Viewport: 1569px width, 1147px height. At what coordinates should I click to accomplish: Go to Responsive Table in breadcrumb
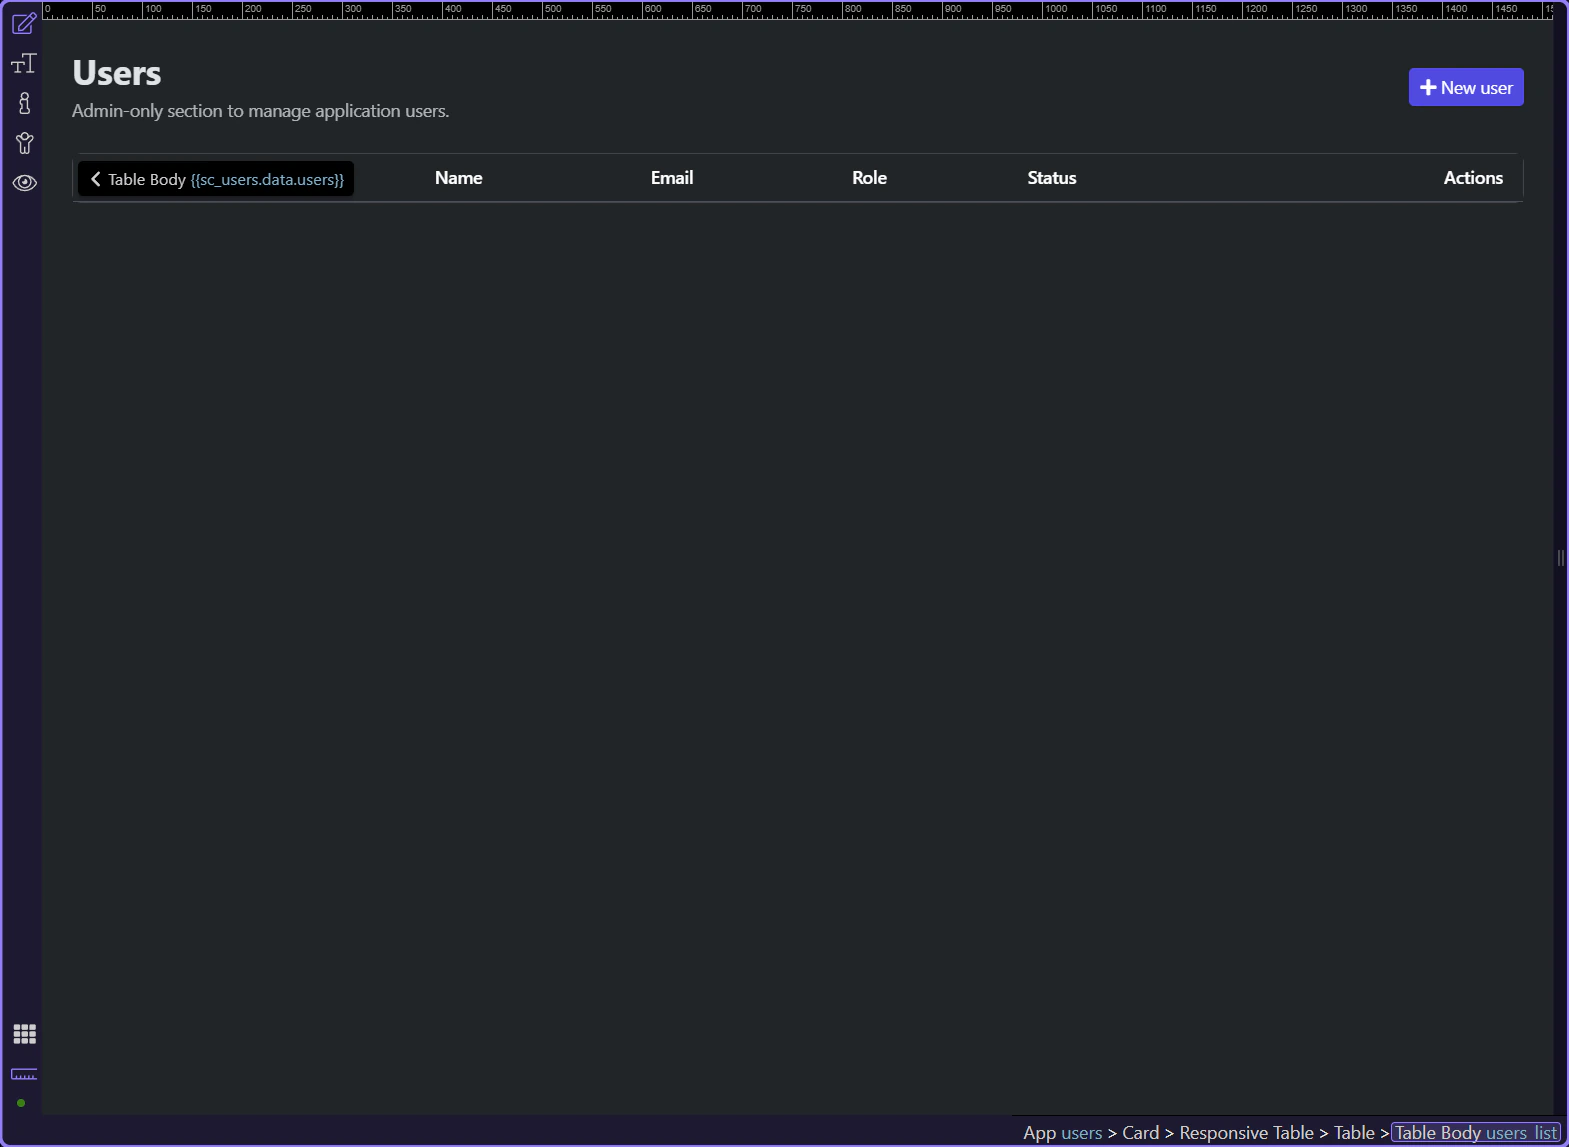[x=1246, y=1133]
